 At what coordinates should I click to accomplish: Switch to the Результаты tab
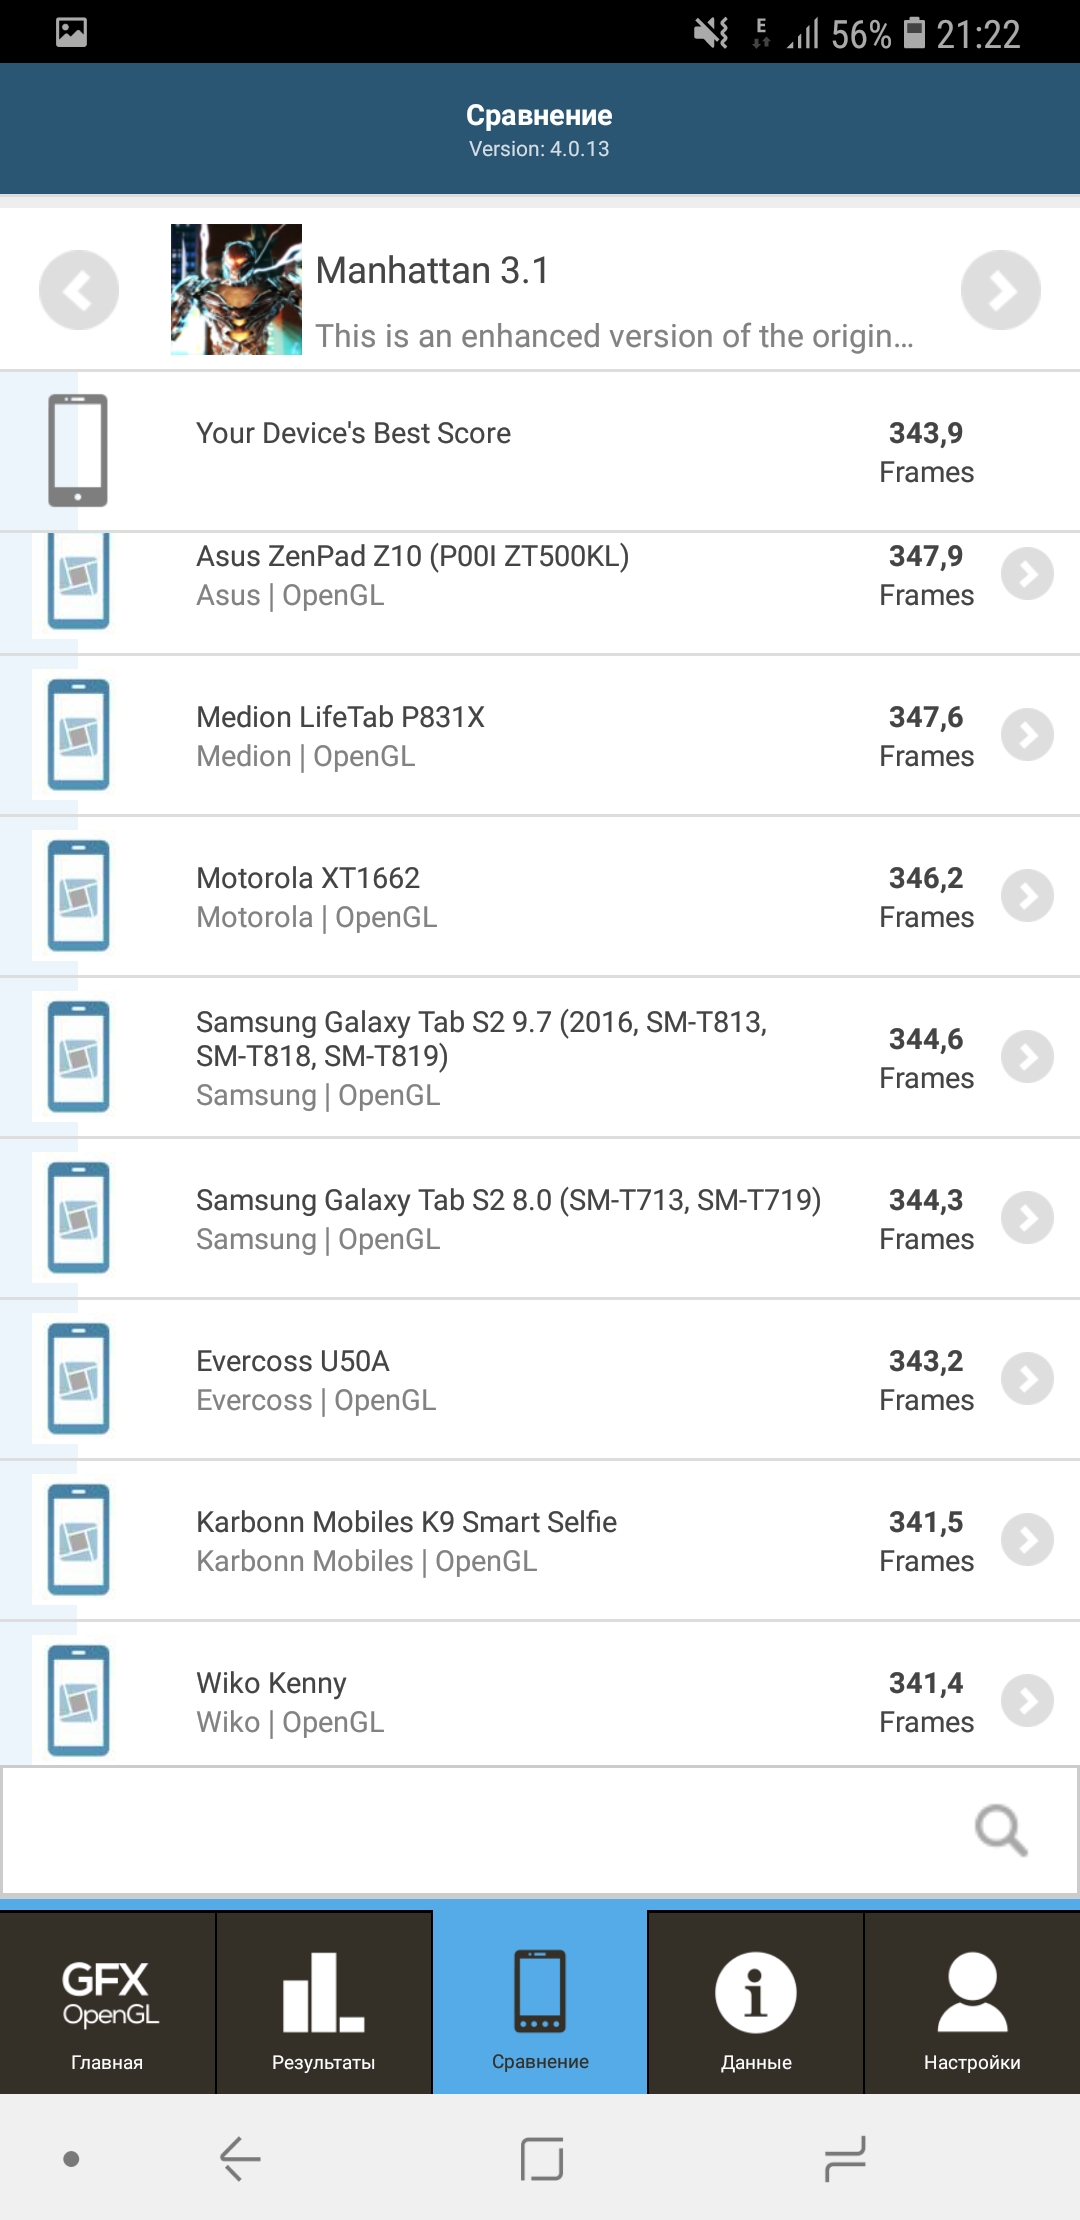coord(323,2003)
